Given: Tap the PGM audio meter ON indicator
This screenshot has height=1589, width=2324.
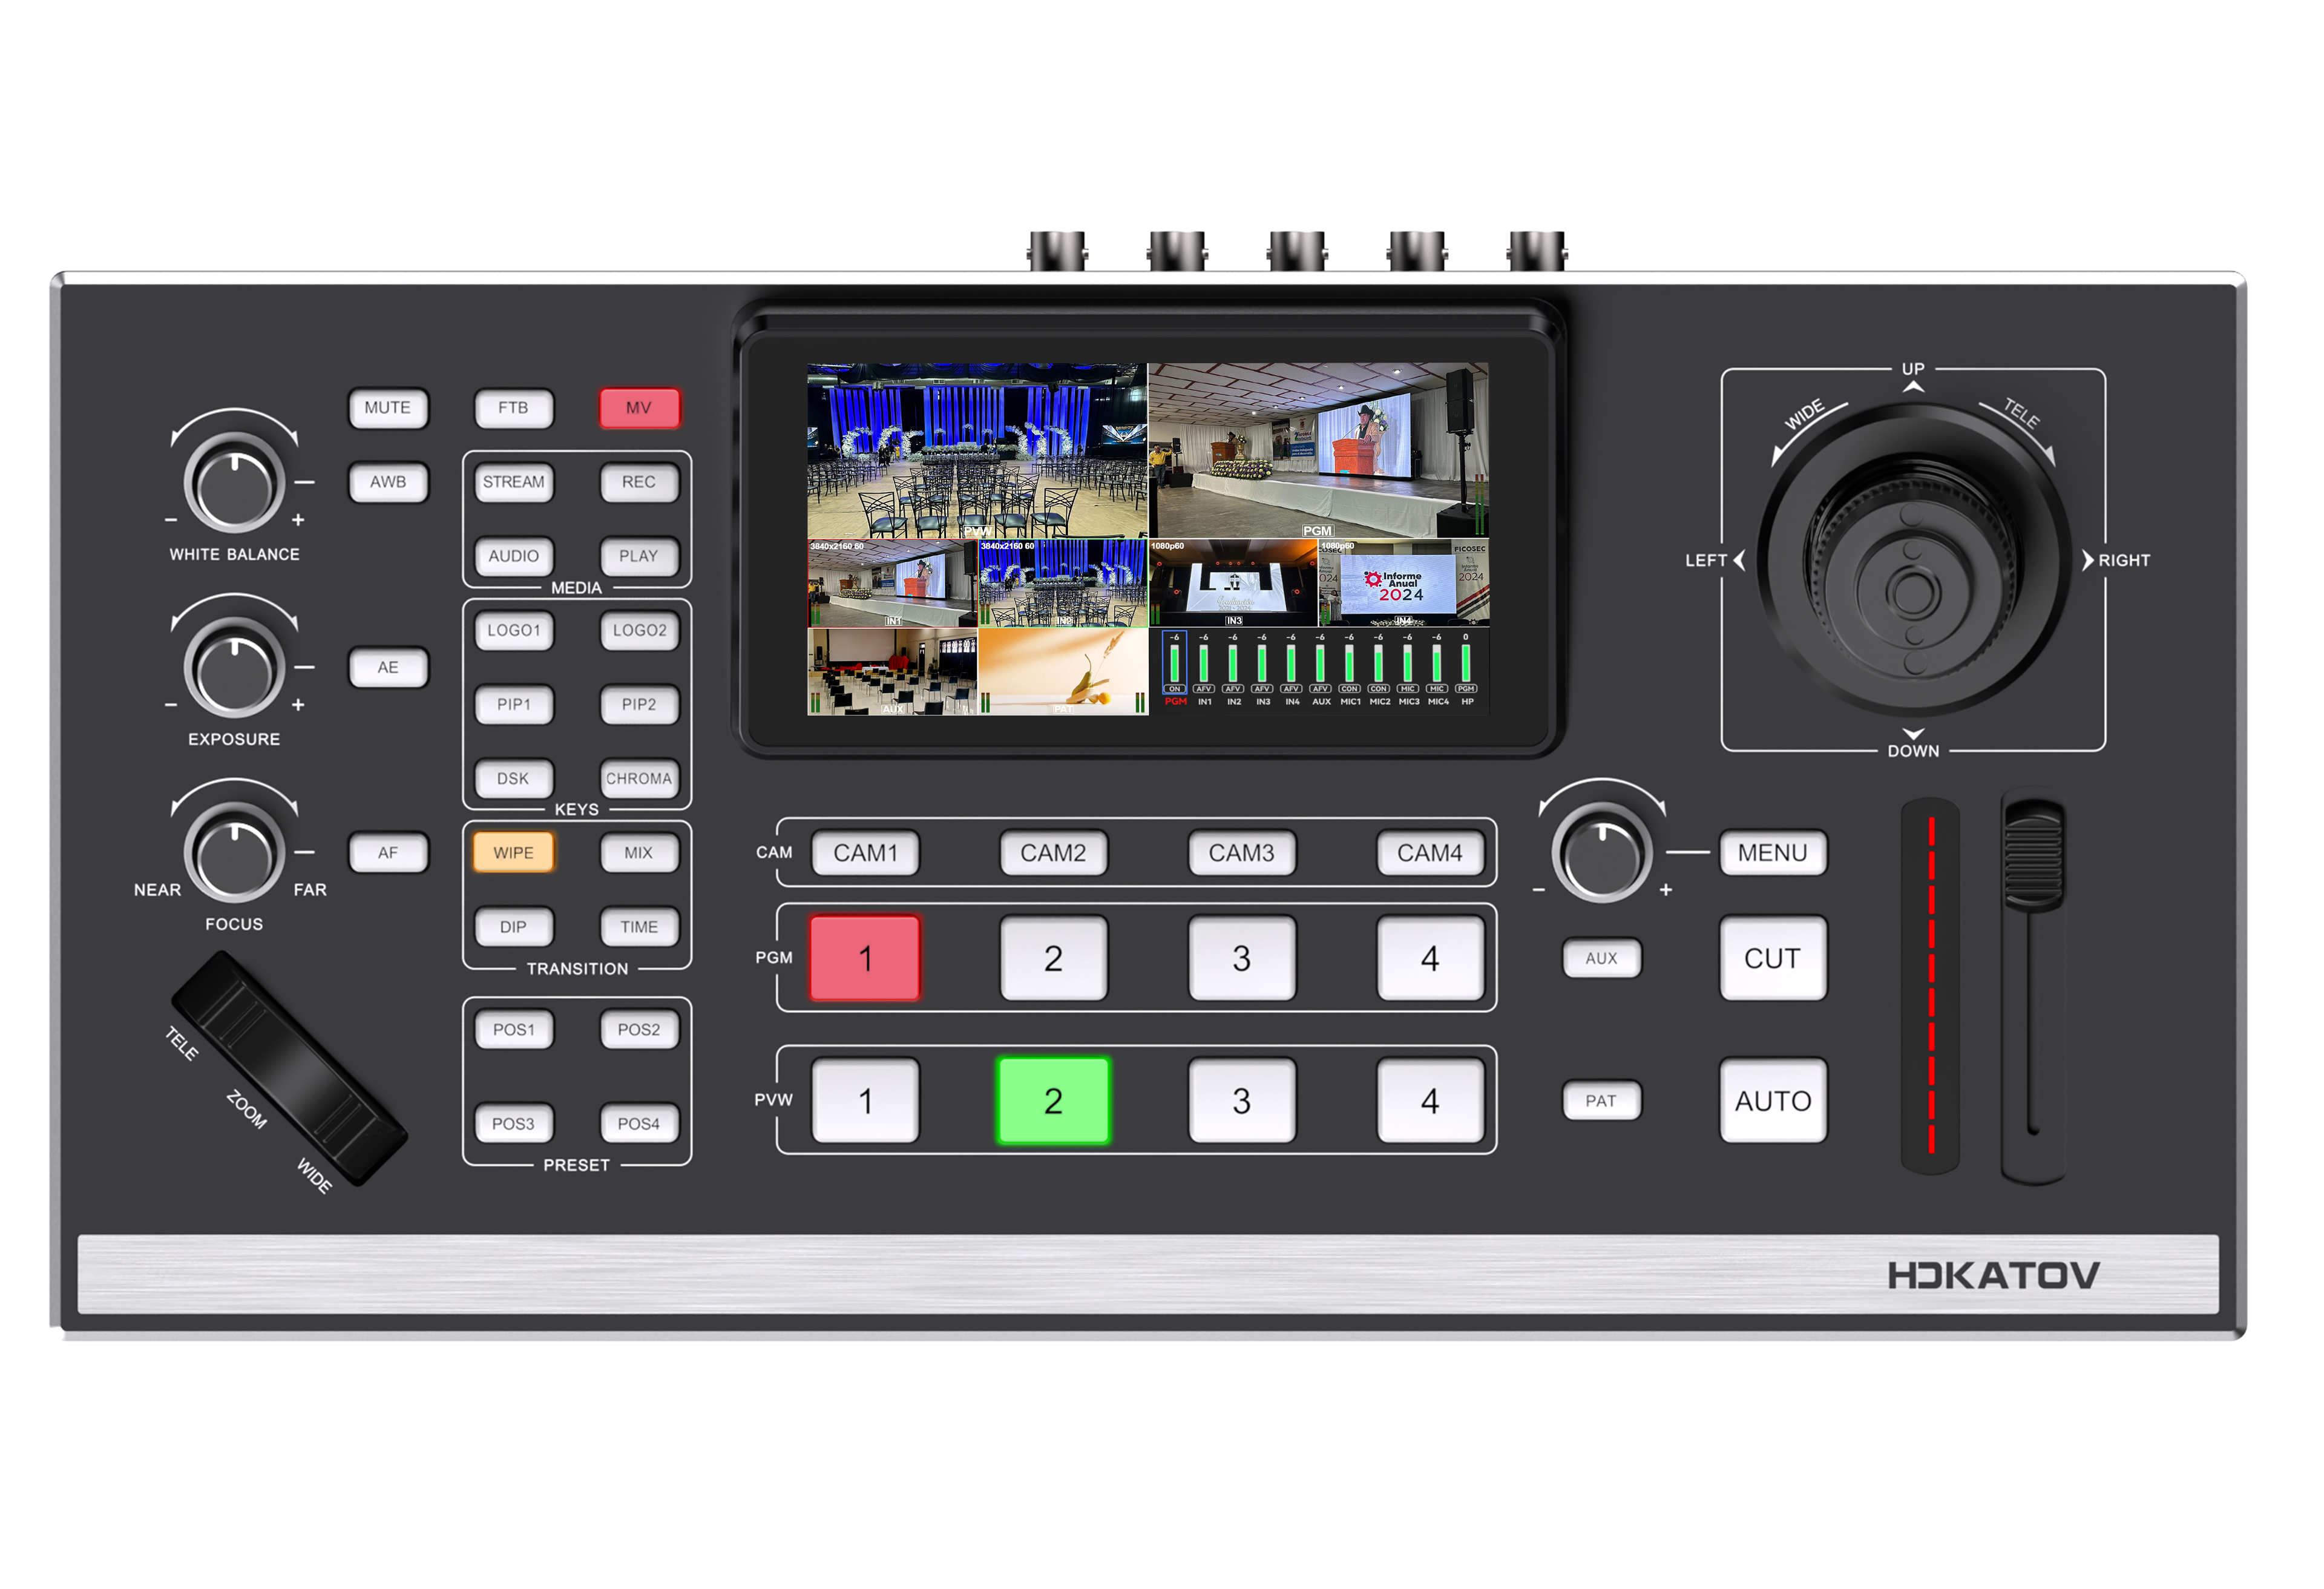Looking at the screenshot, I should pos(1174,688).
